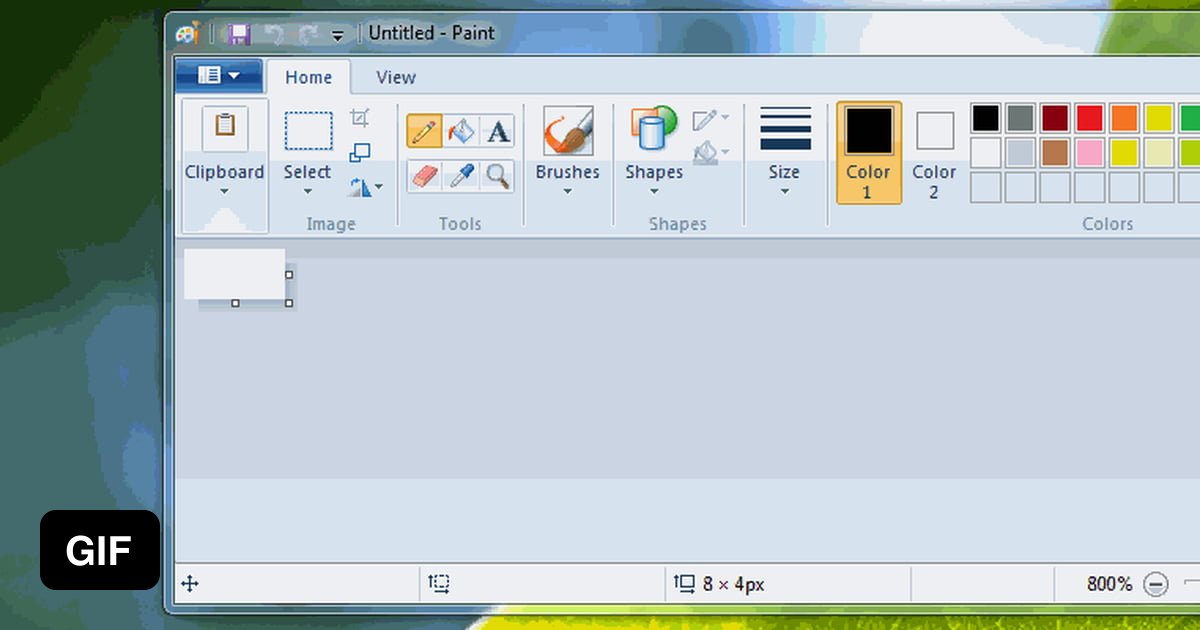This screenshot has width=1200, height=630.
Task: Switch to the View tab
Action: (x=395, y=77)
